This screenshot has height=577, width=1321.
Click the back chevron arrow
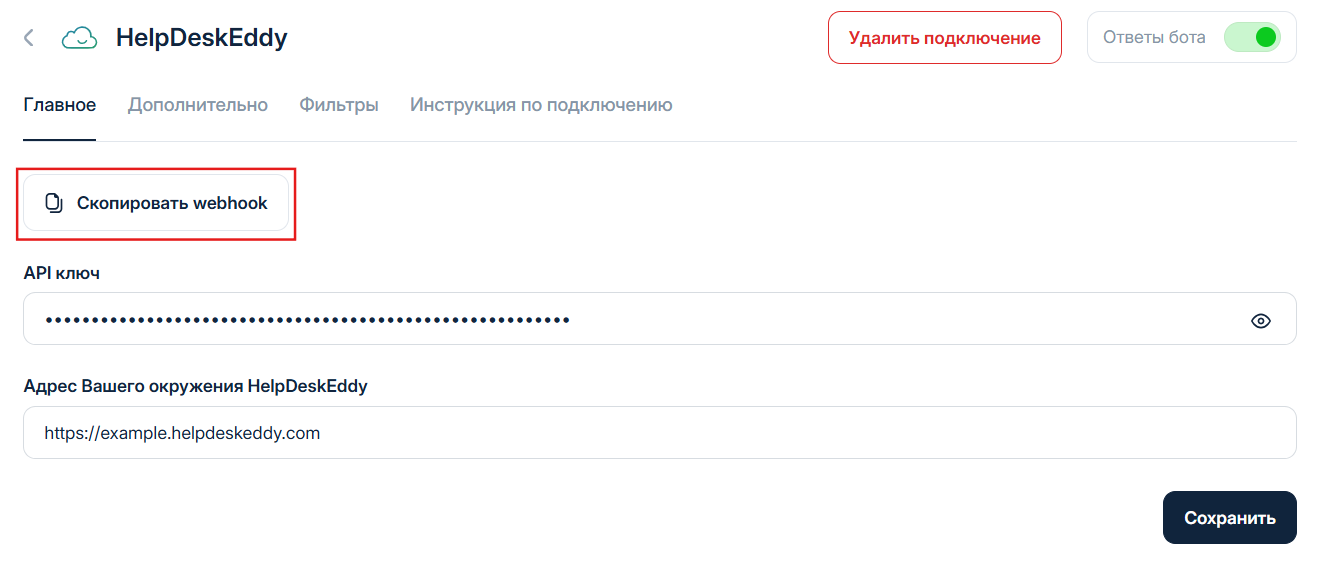pos(29,38)
